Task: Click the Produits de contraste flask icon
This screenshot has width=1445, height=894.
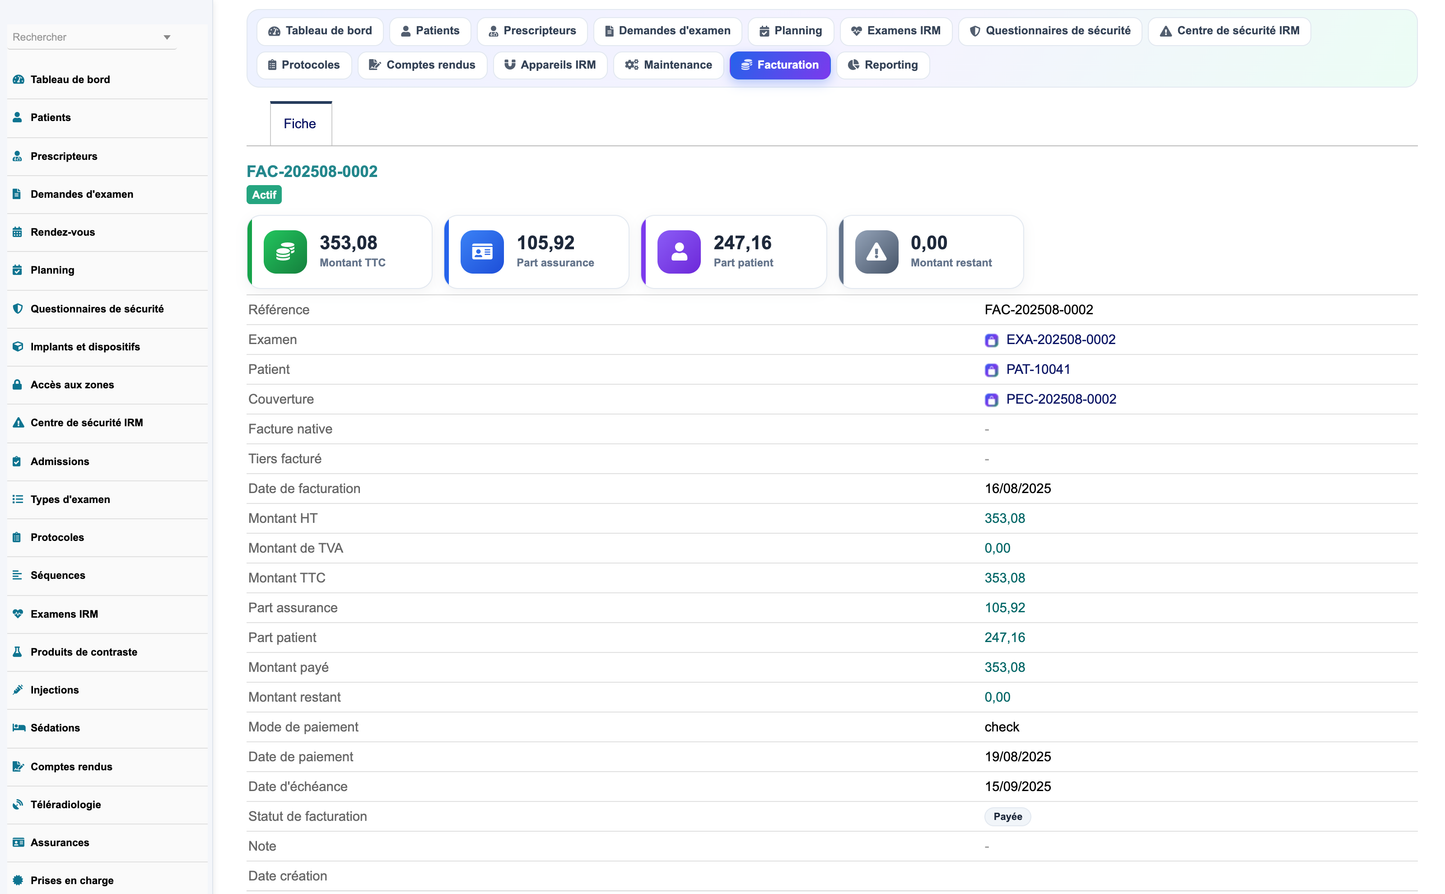Action: tap(18, 652)
